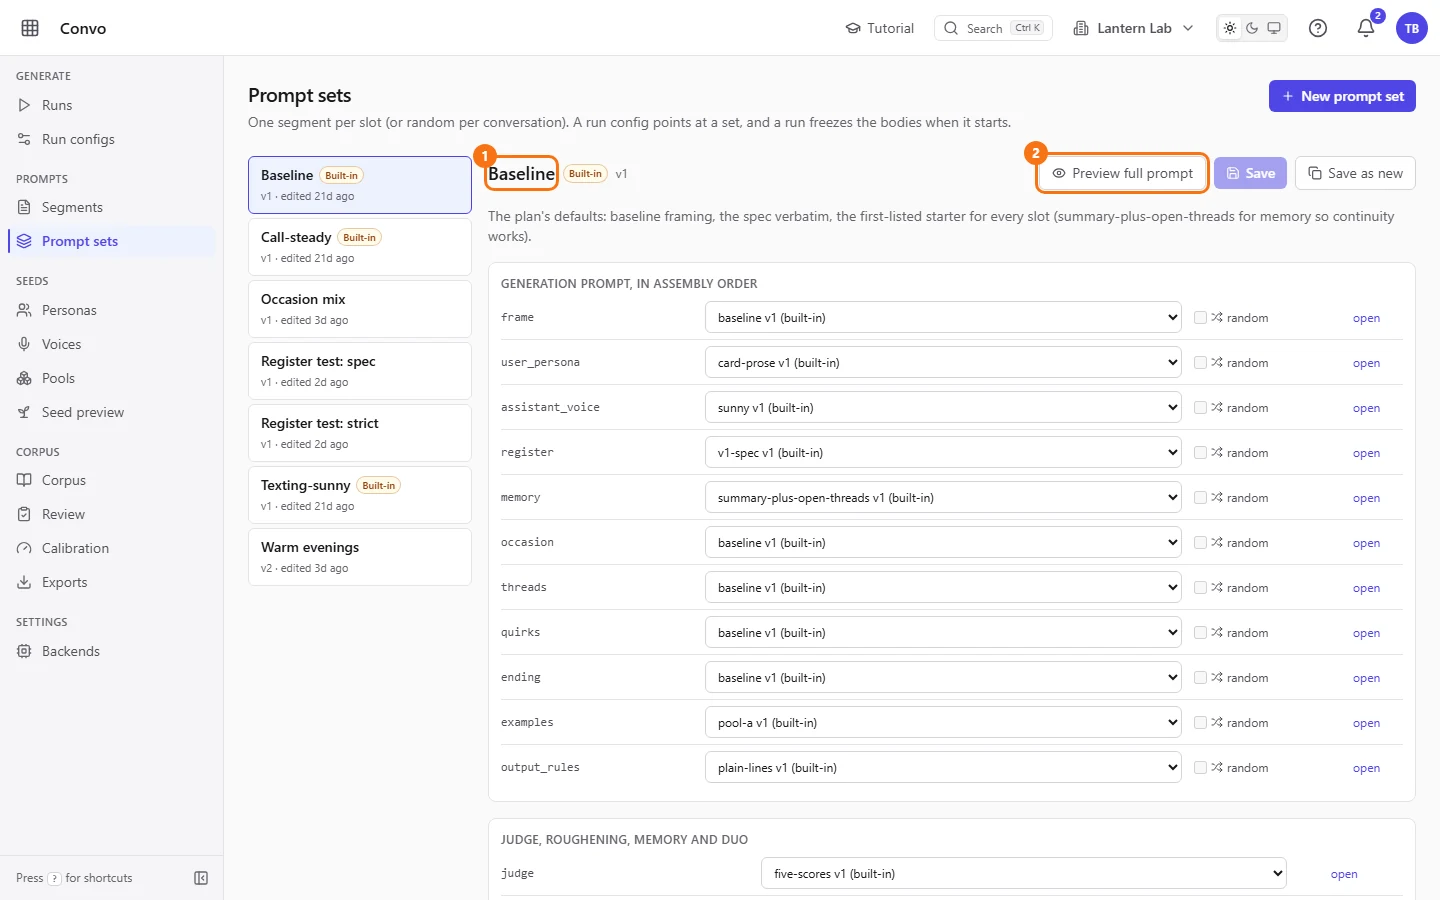Viewport: 1440px width, 900px height.
Task: Check random for the examples slot
Action: (1200, 722)
